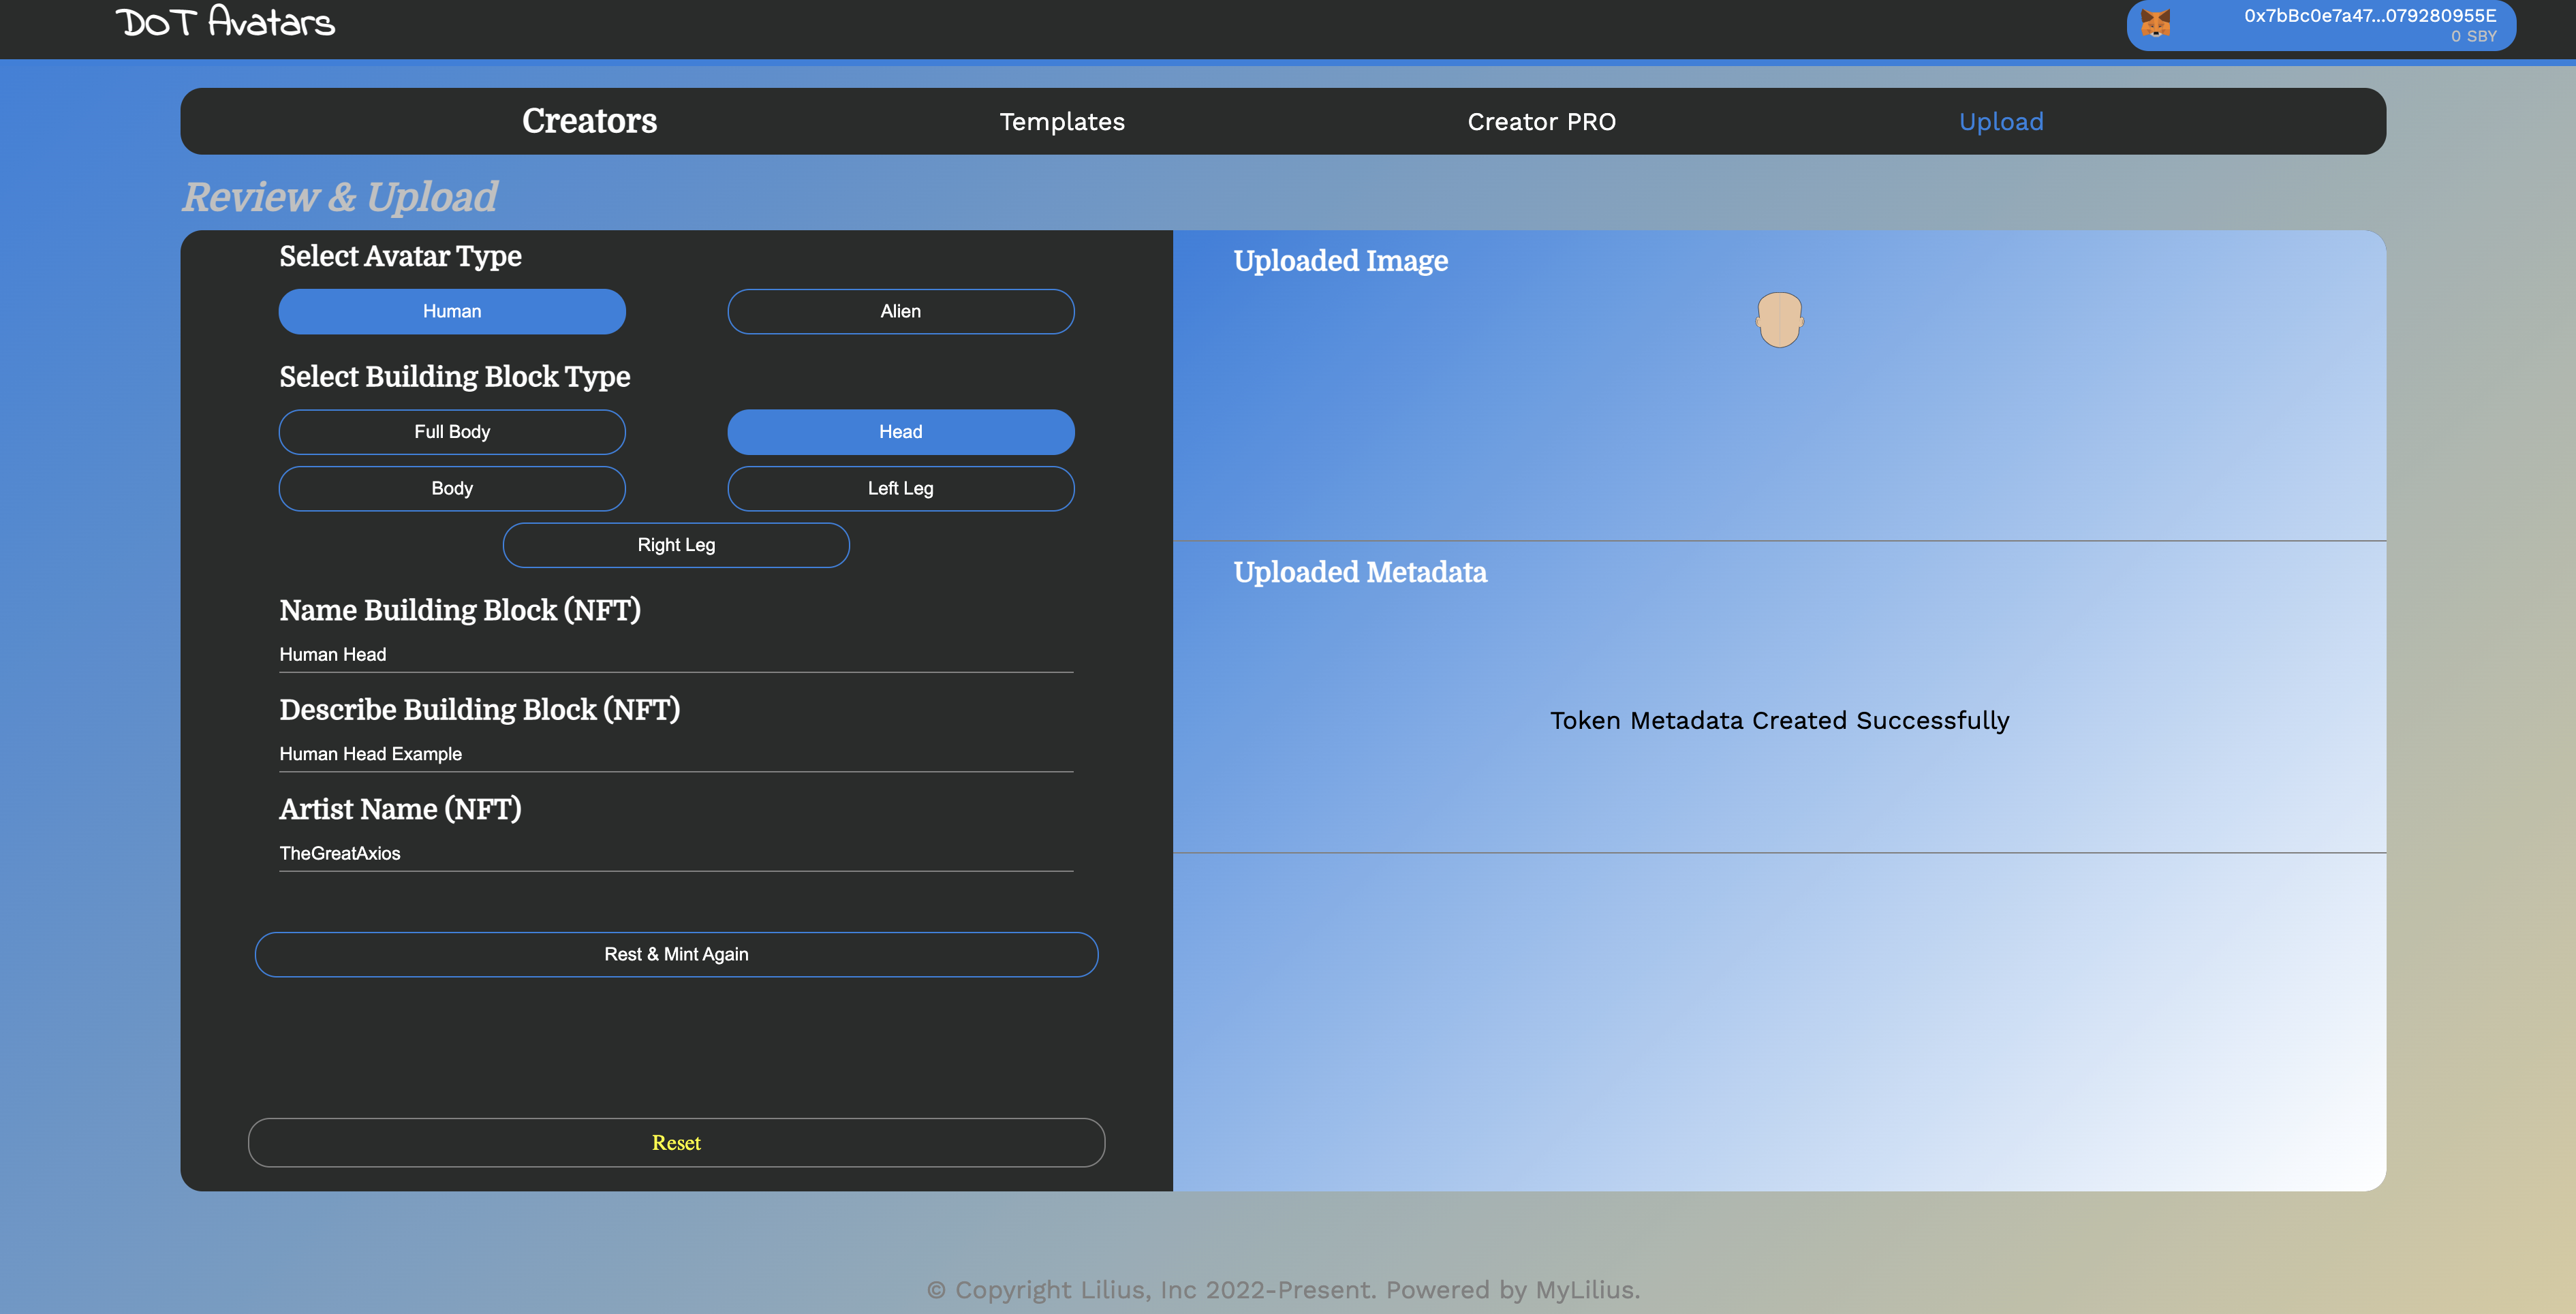This screenshot has height=1314, width=2576.
Task: Choose Head building block type
Action: pyautogui.click(x=900, y=432)
